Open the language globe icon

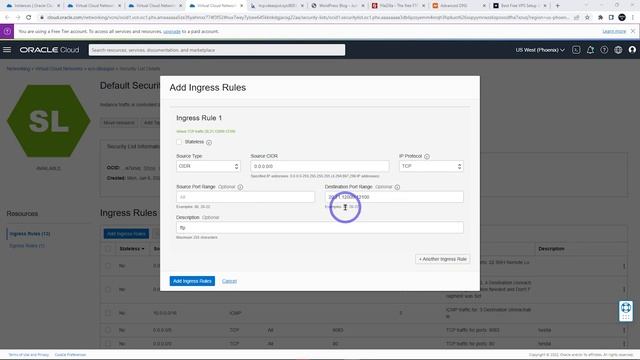pos(618,50)
